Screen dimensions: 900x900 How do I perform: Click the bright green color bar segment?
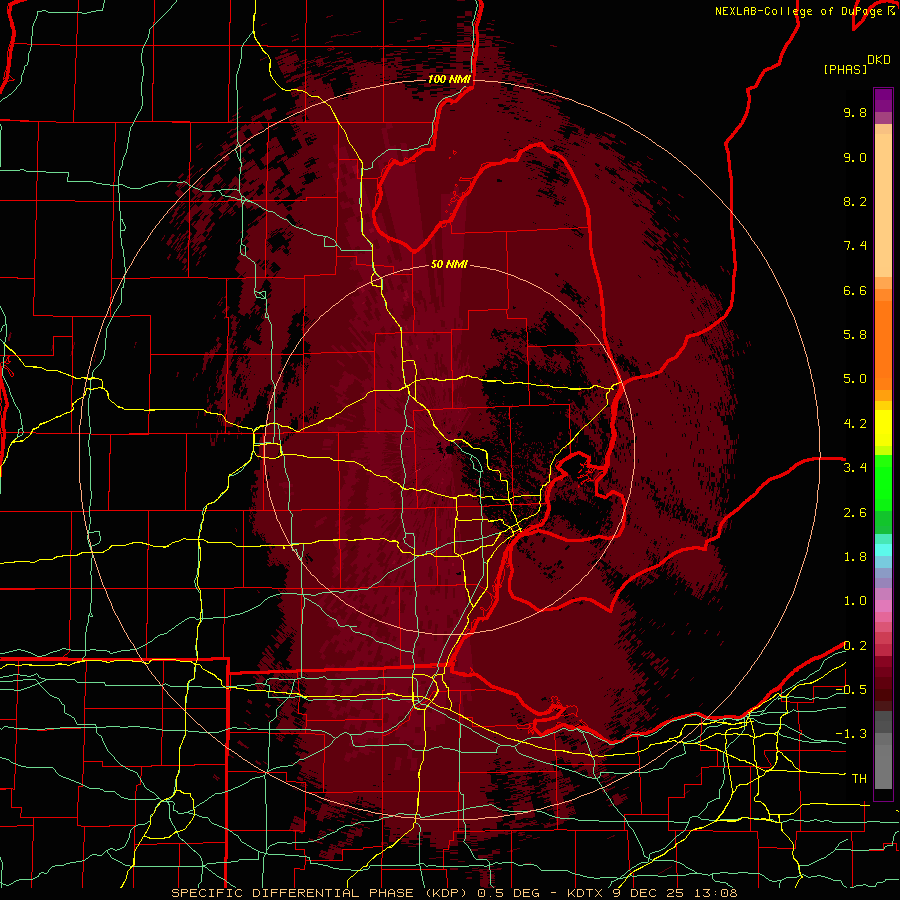(883, 482)
